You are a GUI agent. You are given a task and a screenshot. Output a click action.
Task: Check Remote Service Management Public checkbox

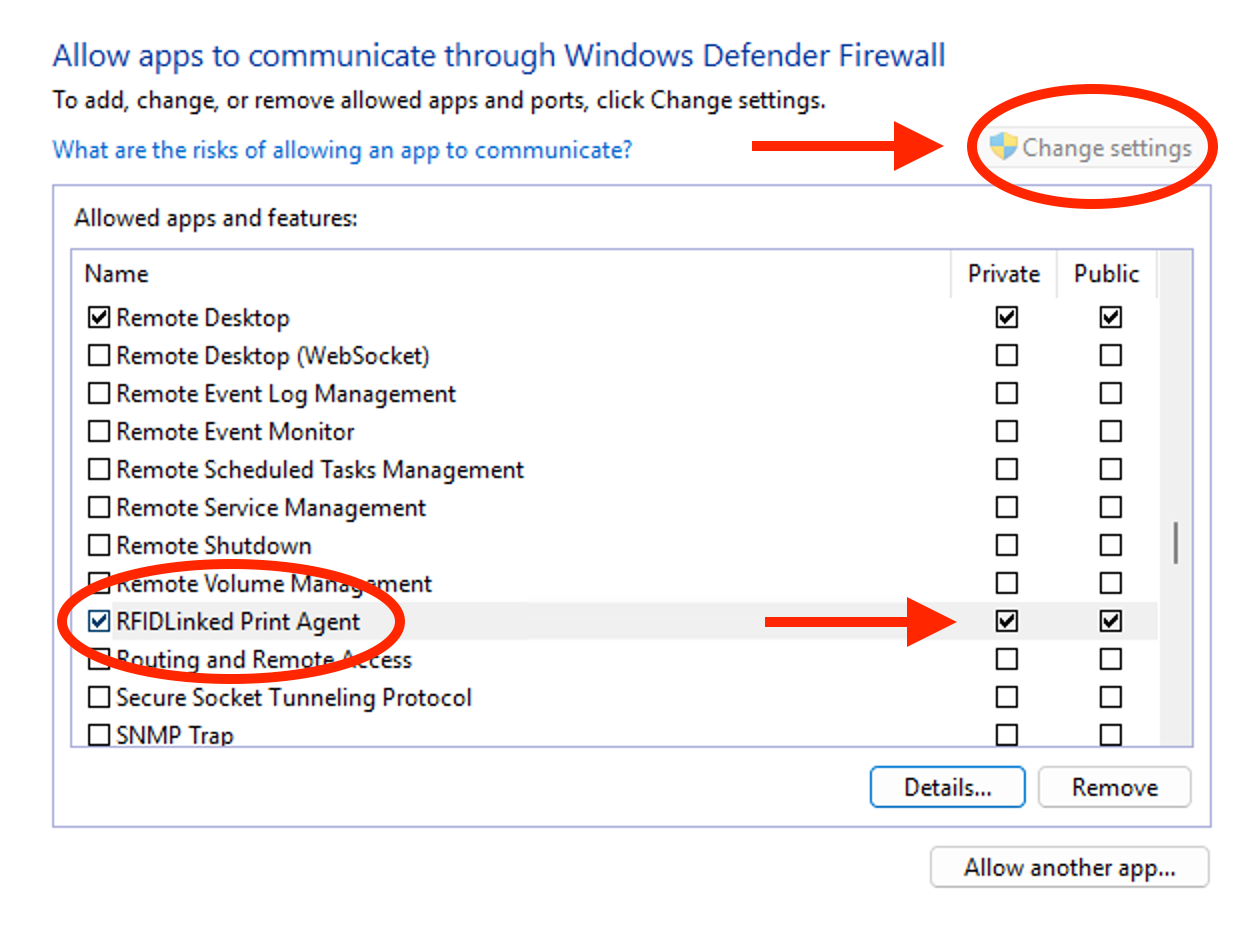click(1110, 508)
